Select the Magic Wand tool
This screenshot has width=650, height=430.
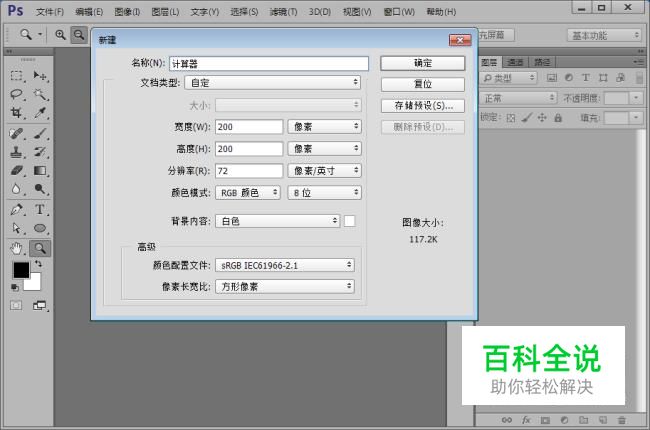coord(40,94)
